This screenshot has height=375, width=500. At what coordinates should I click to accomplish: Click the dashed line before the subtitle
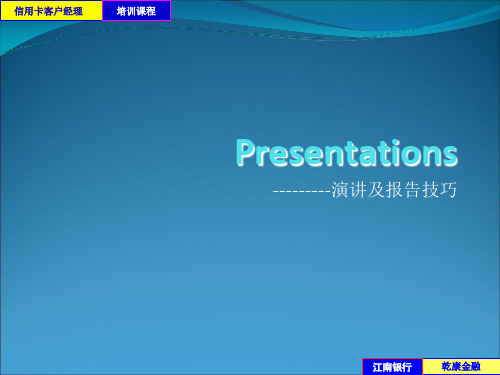coord(302,192)
